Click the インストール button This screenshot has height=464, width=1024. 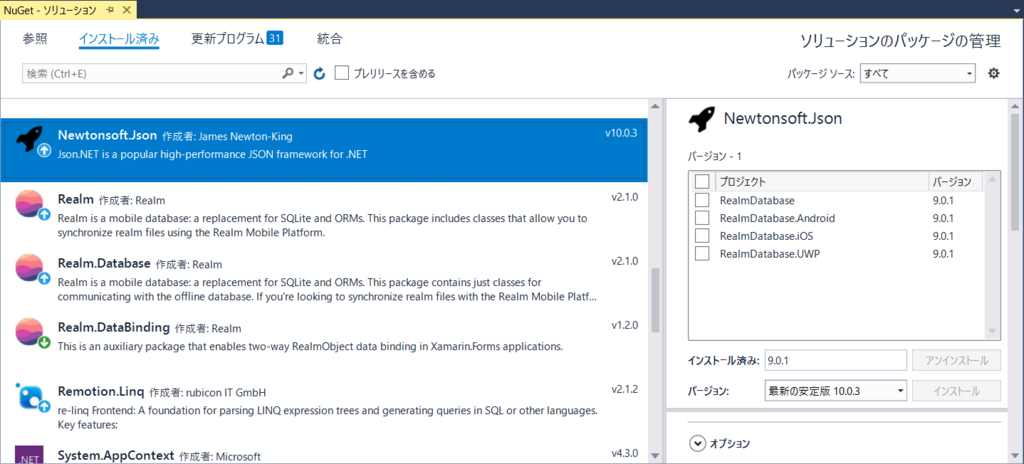pyautogui.click(x=955, y=391)
